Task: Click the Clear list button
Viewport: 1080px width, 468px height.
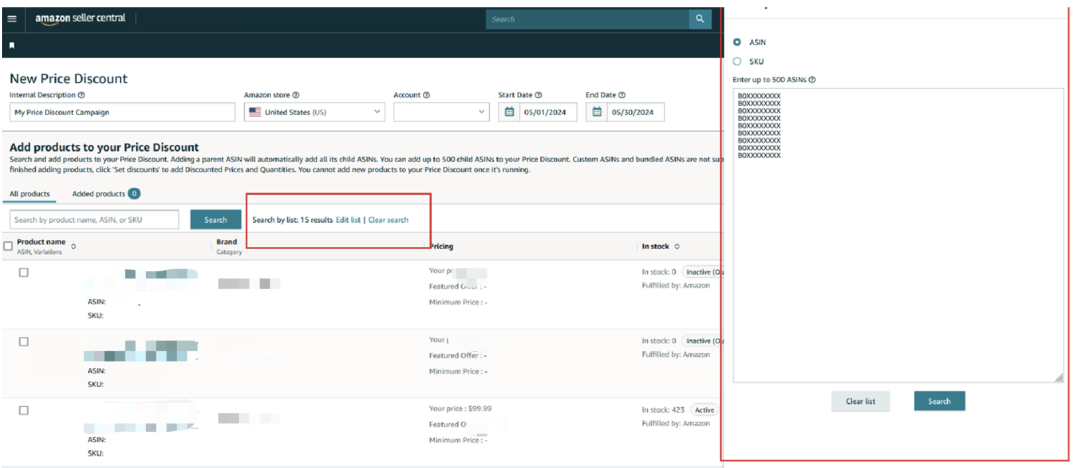Action: coord(860,401)
